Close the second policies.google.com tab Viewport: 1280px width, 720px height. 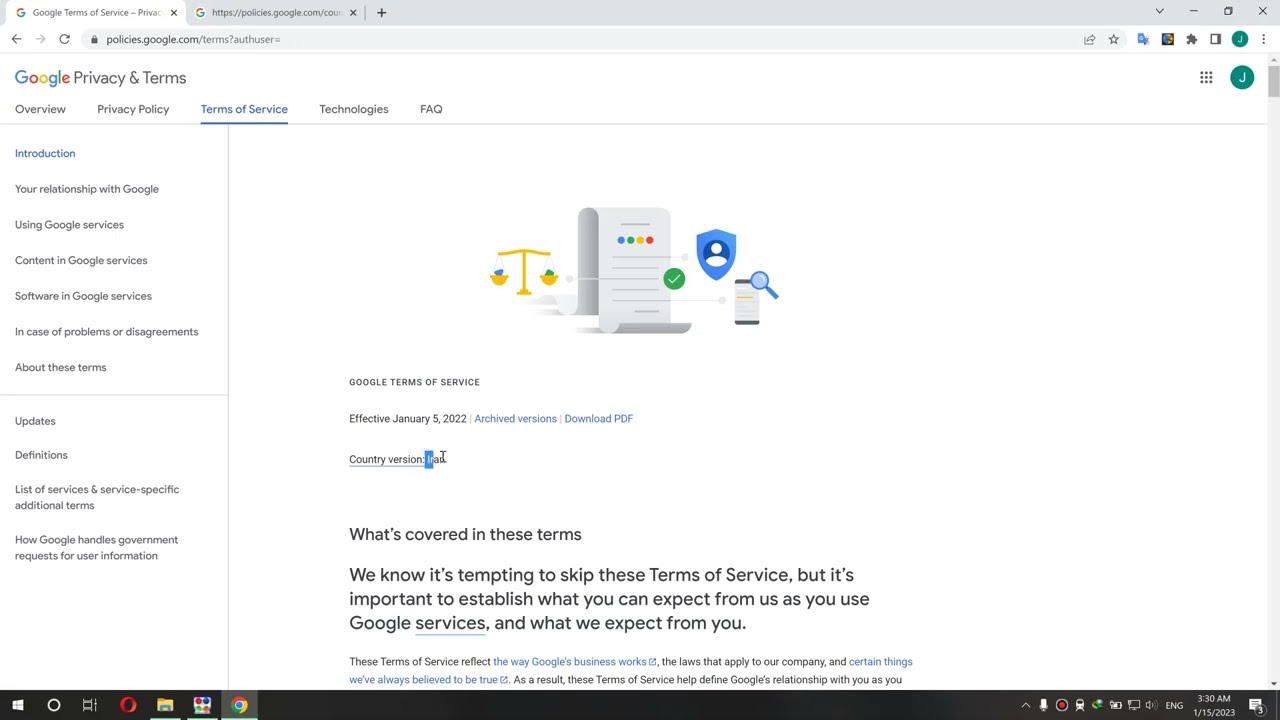point(353,13)
